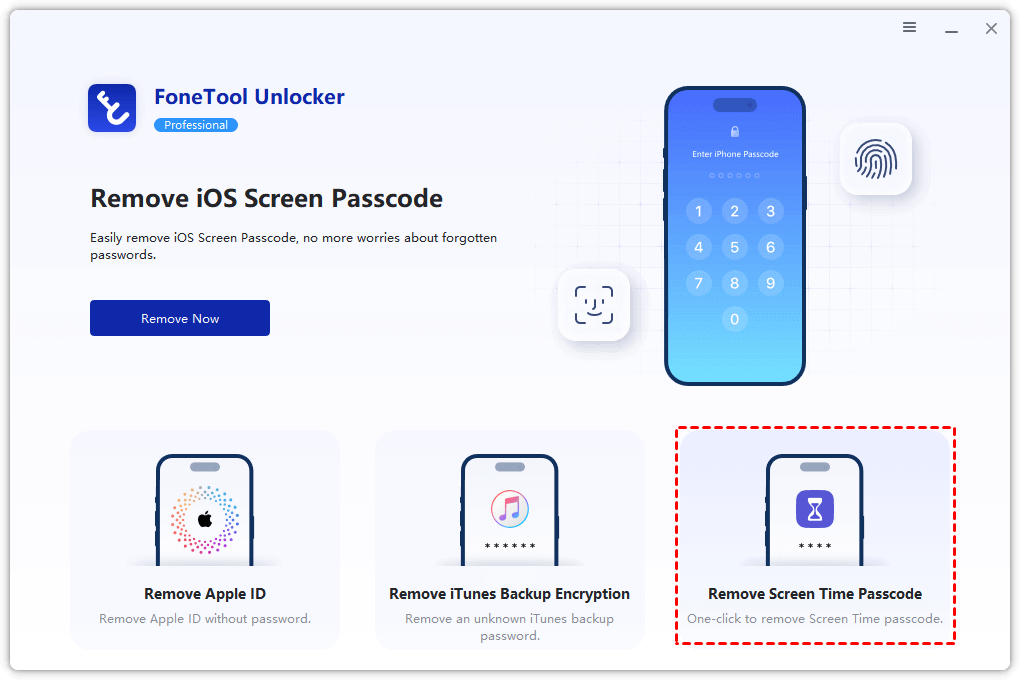Click the fingerprint Touch ID icon

click(x=876, y=159)
